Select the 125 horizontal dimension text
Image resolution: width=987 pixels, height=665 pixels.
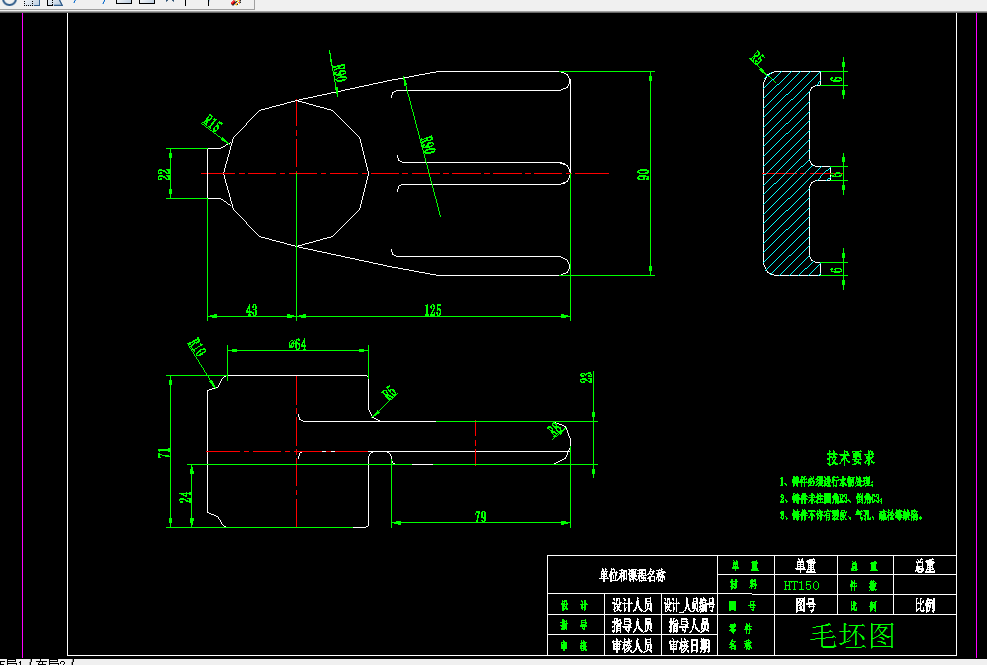(432, 310)
